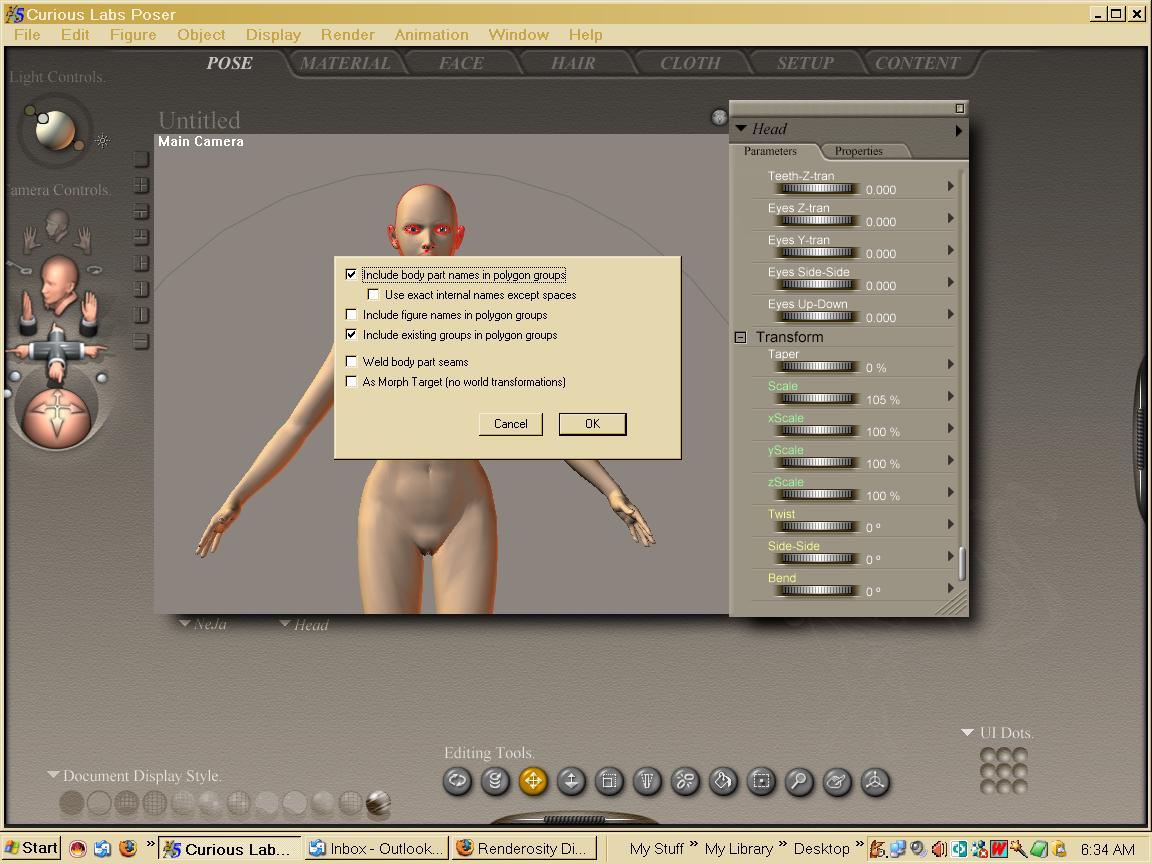Check As Morph Target option
Screen dimensions: 1152x864
pyautogui.click(x=351, y=382)
